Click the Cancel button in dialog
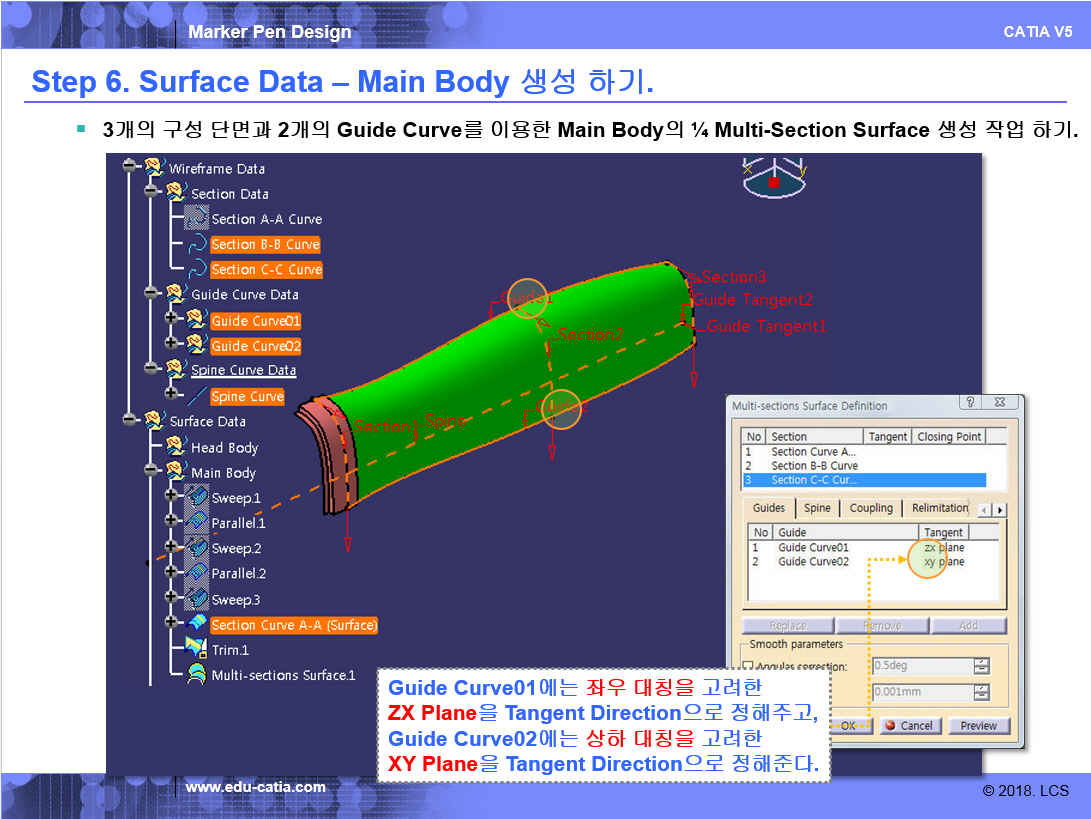The width and height of the screenshot is (1091, 819). click(x=908, y=726)
